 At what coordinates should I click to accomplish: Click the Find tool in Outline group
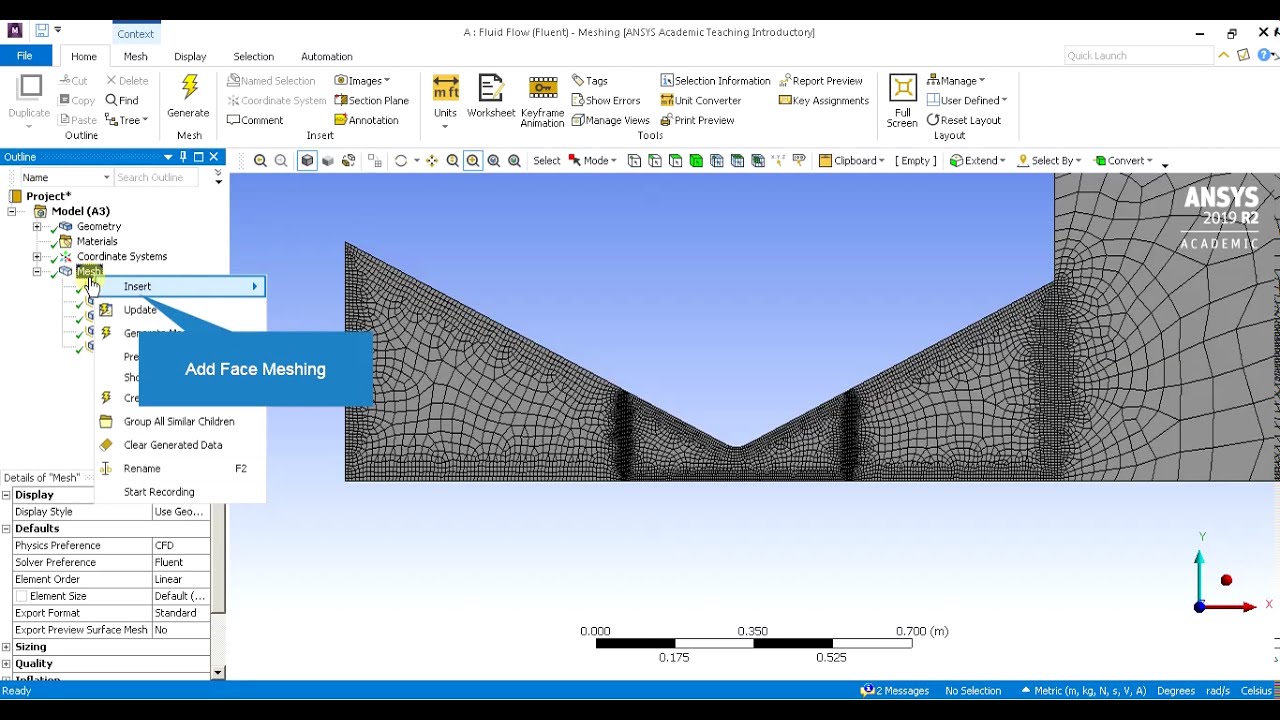[x=121, y=100]
